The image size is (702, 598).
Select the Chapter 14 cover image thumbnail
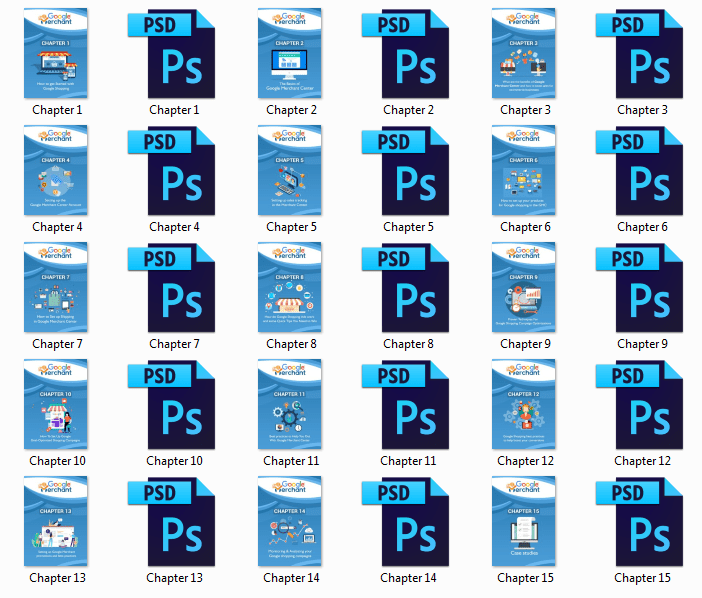click(x=289, y=520)
